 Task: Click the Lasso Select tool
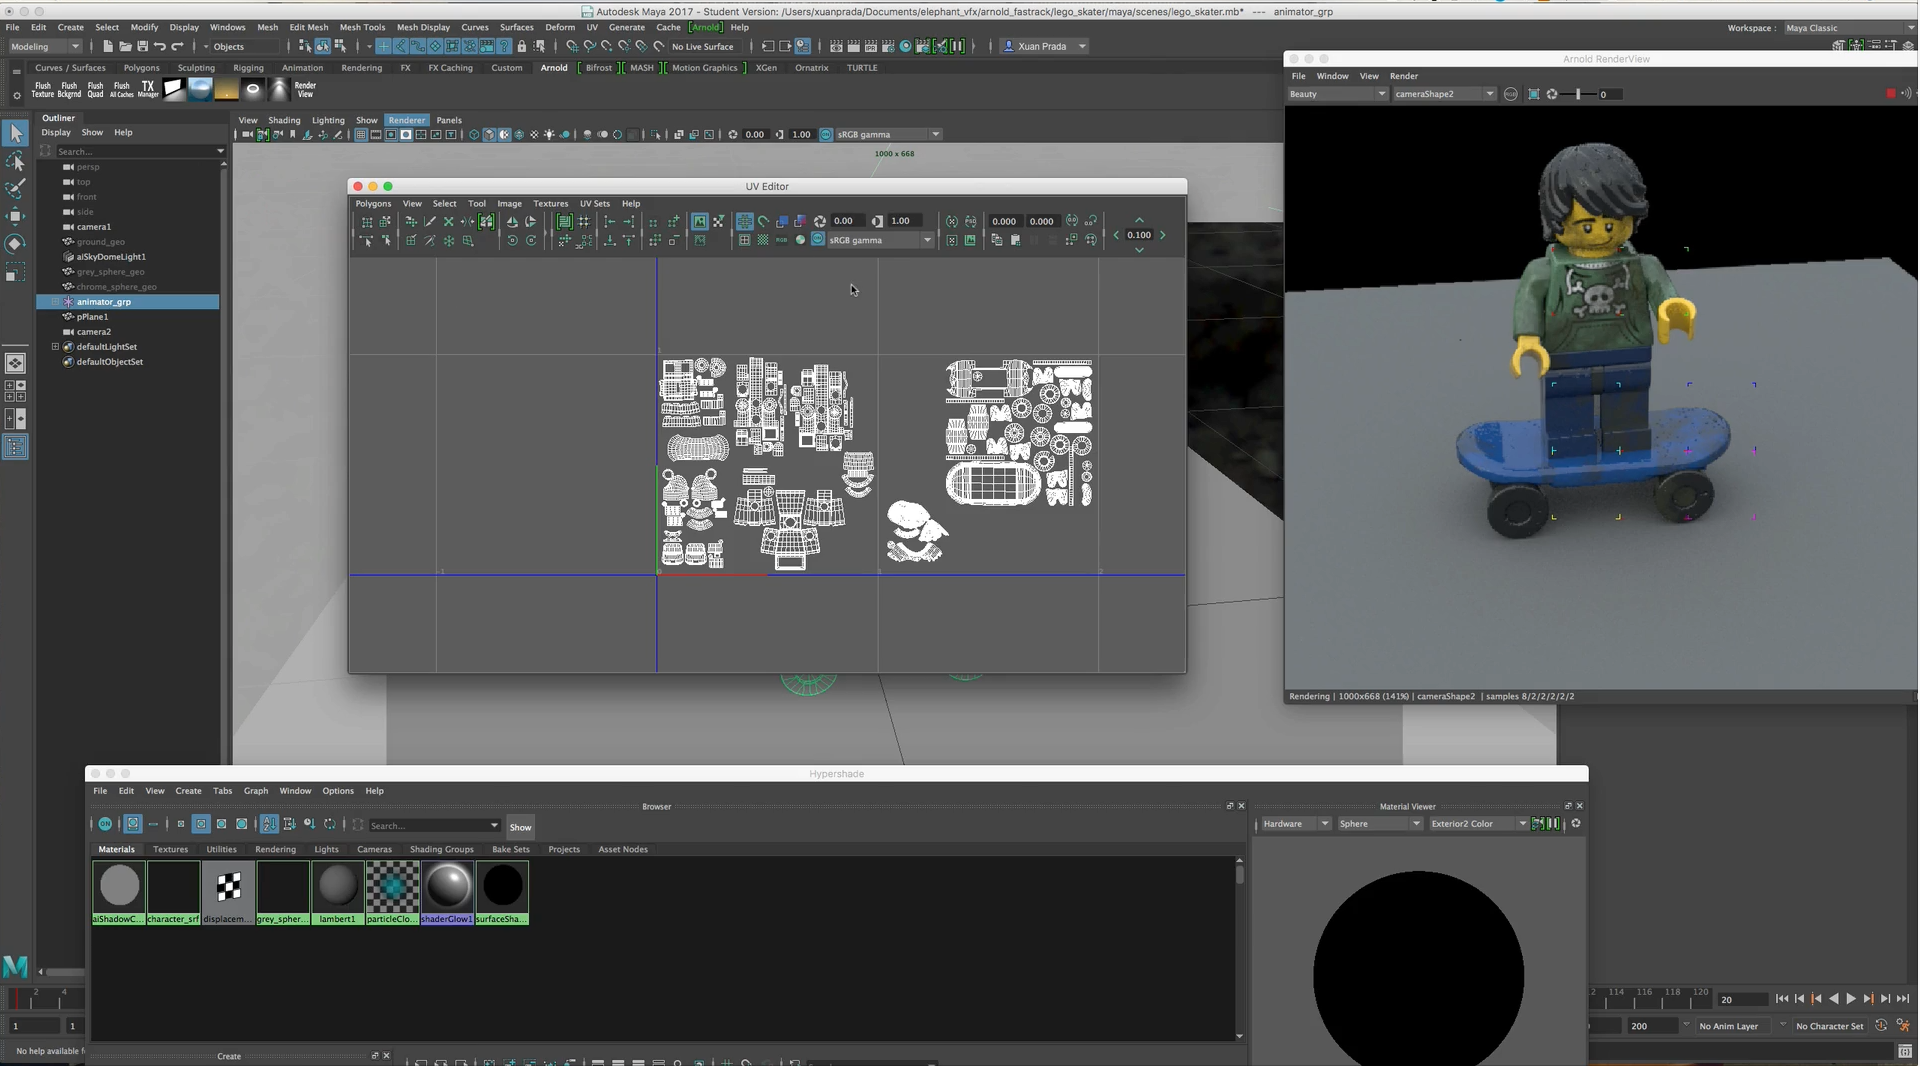point(15,161)
